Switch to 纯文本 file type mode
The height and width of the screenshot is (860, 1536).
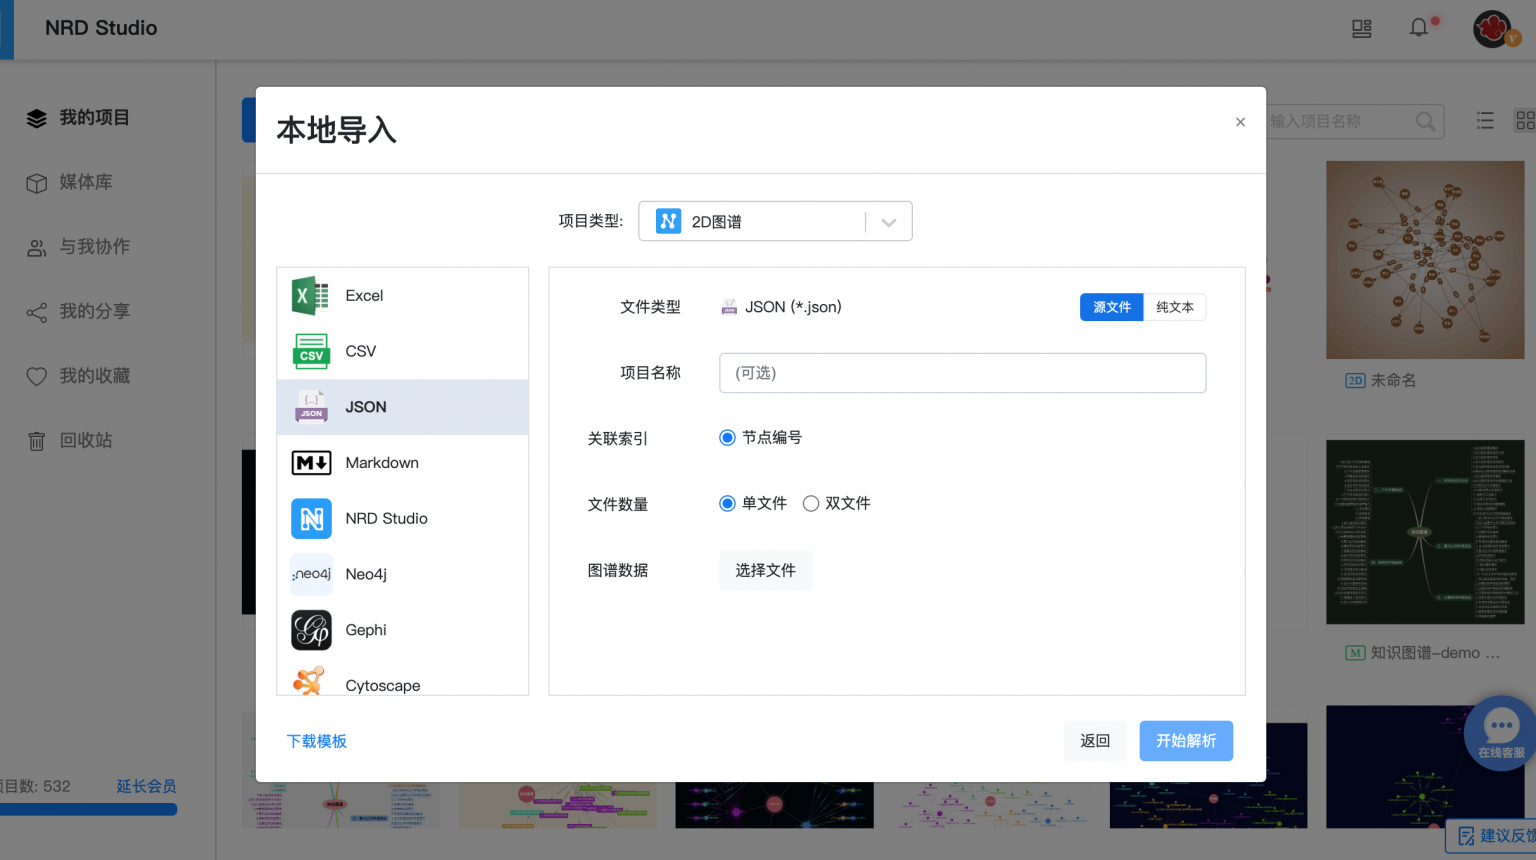point(1174,307)
